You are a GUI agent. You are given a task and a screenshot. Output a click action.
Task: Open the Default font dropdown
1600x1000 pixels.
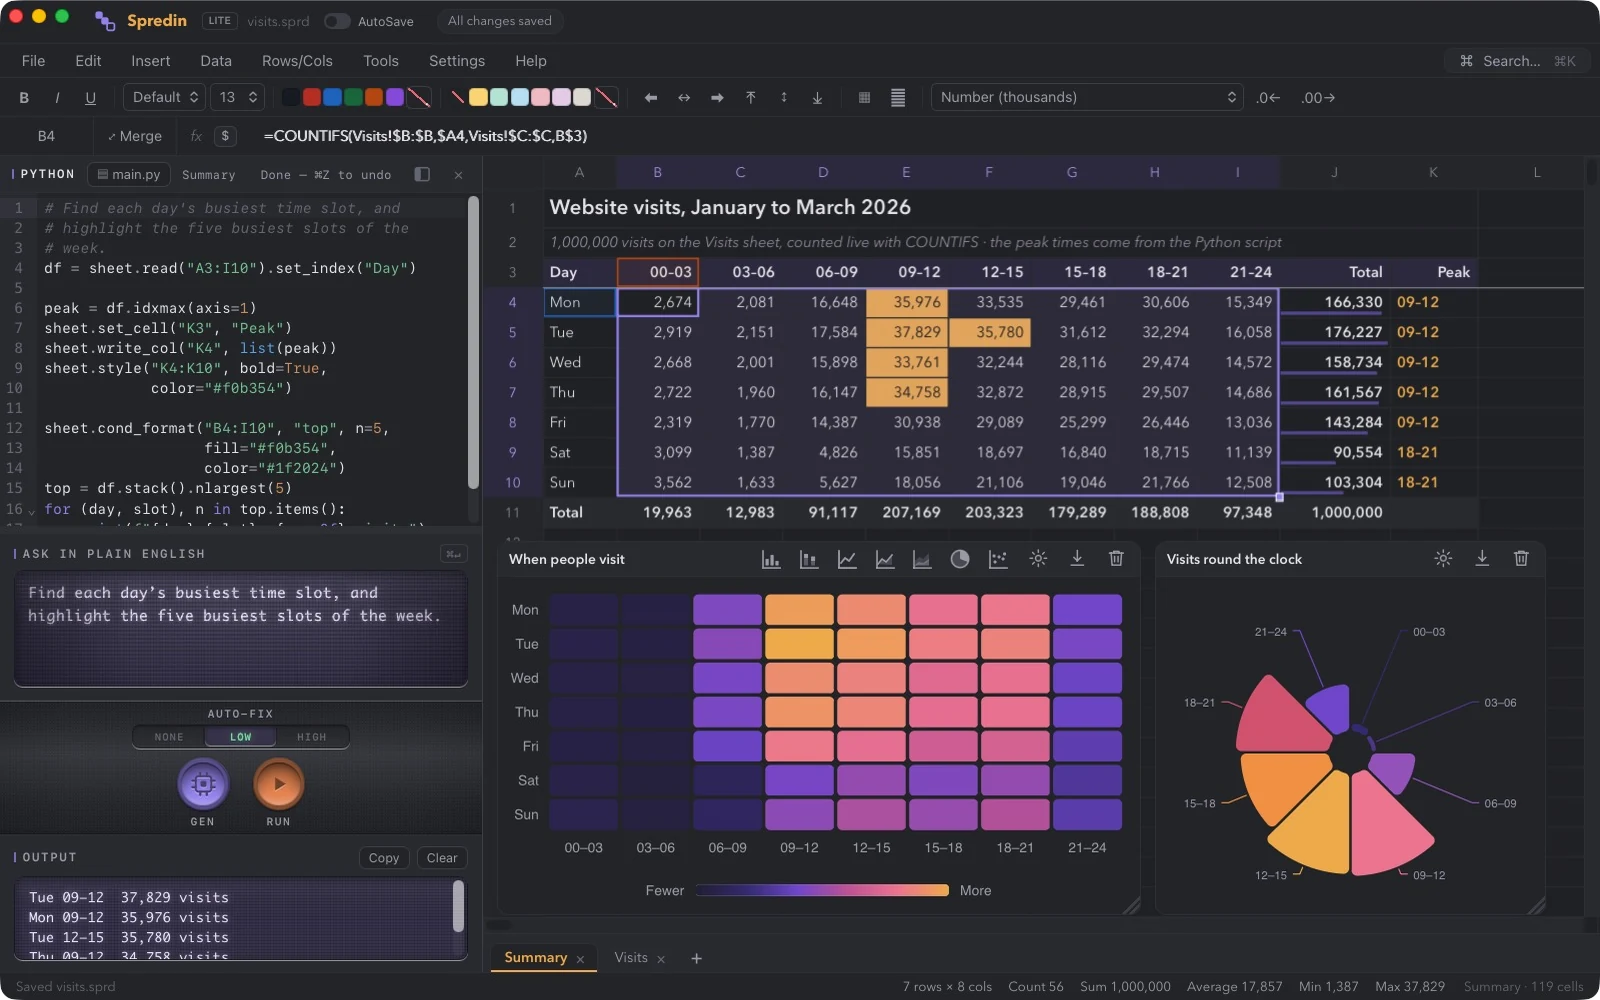click(164, 97)
